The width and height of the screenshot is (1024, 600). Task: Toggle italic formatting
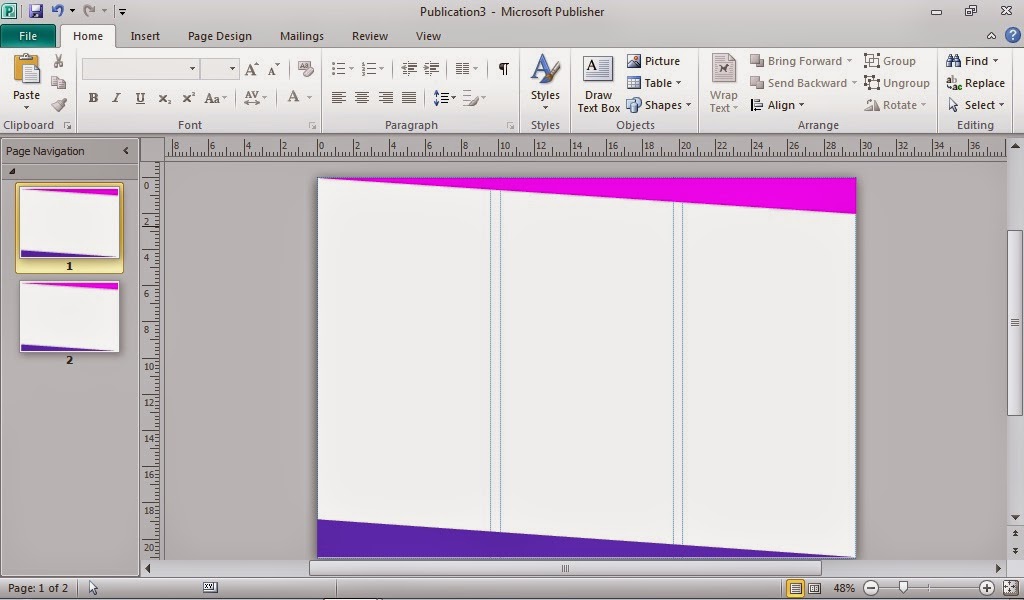point(116,98)
